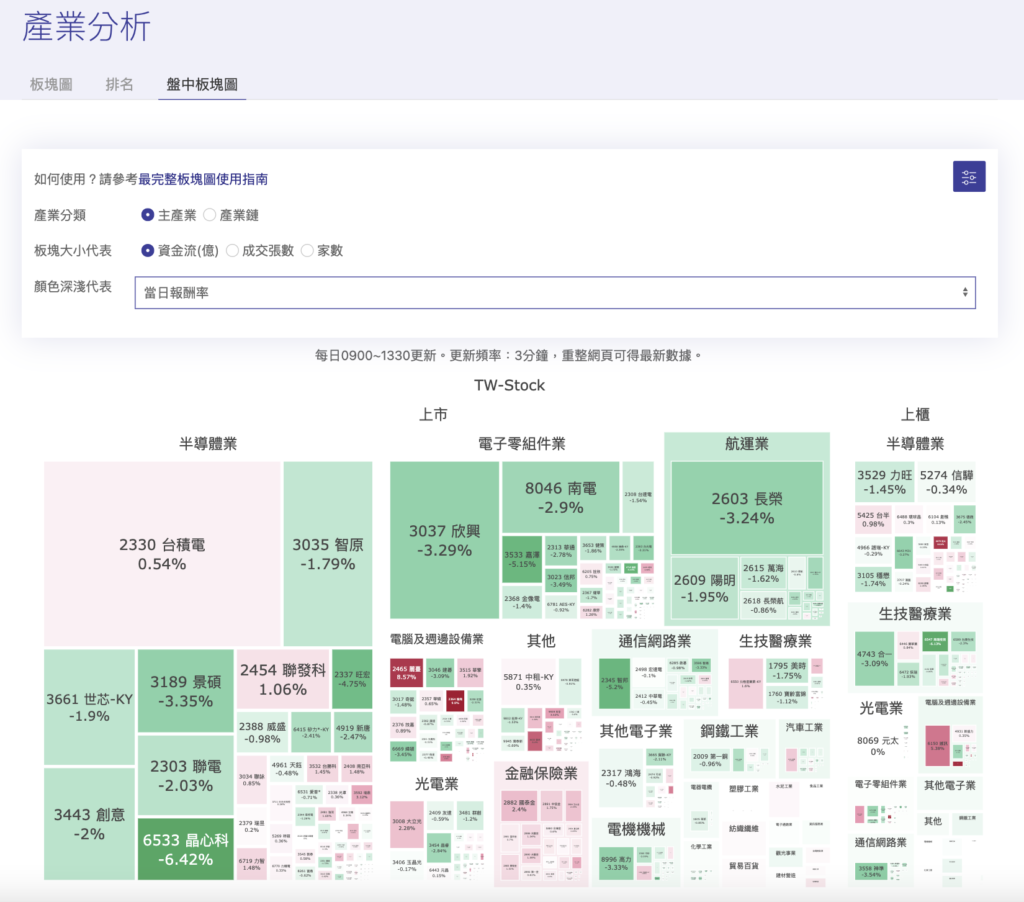Switch to the 排名 tab
Viewport: 1024px width, 902px height.
tap(120, 84)
